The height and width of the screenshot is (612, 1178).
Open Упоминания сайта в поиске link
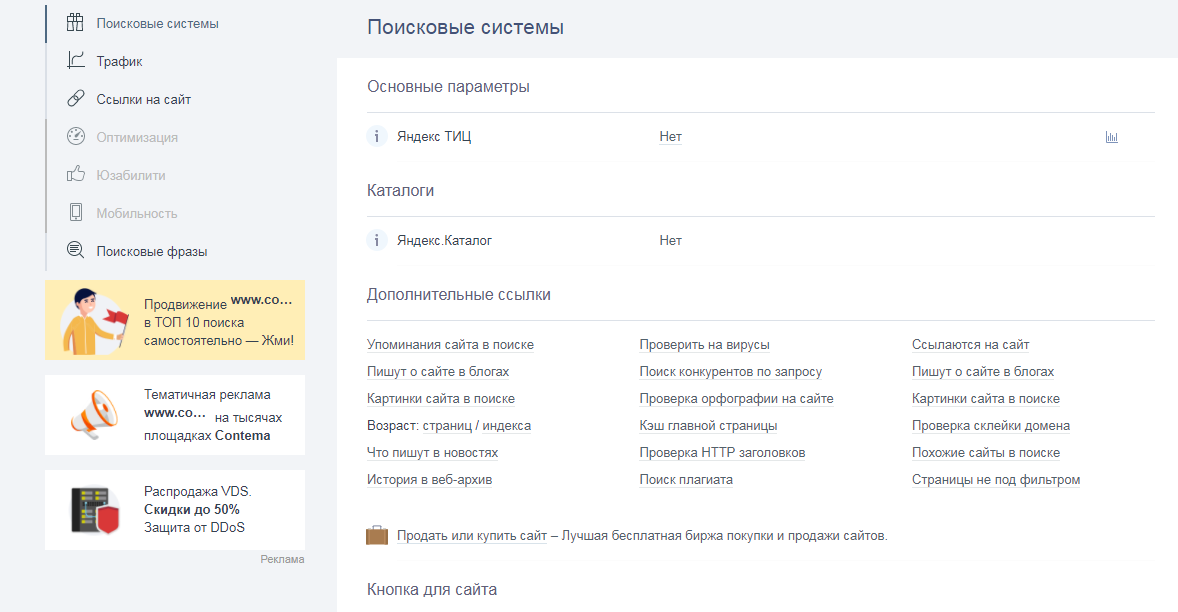click(450, 345)
